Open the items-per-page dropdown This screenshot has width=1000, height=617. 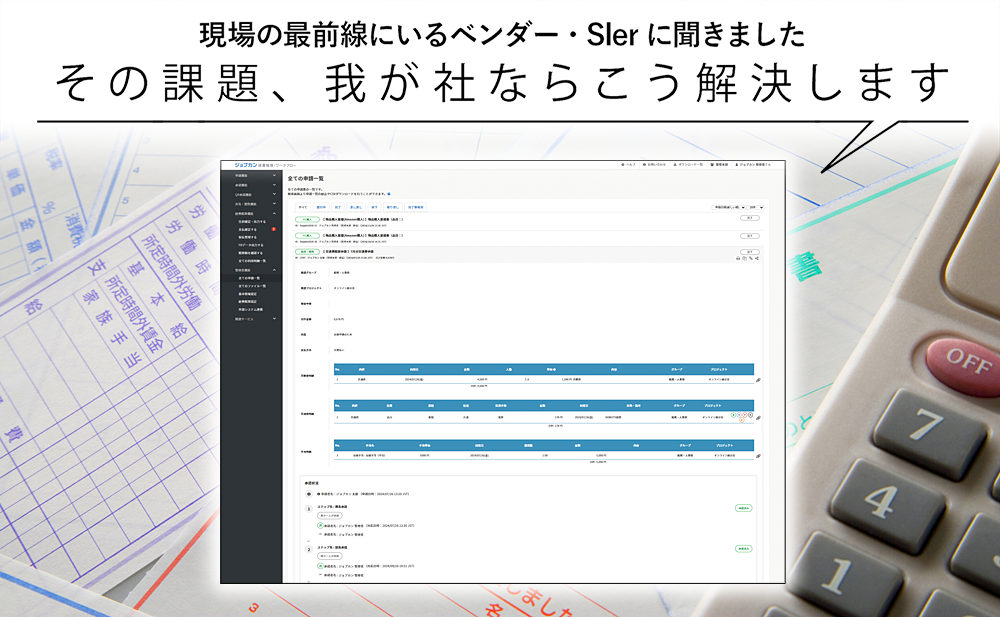point(757,207)
